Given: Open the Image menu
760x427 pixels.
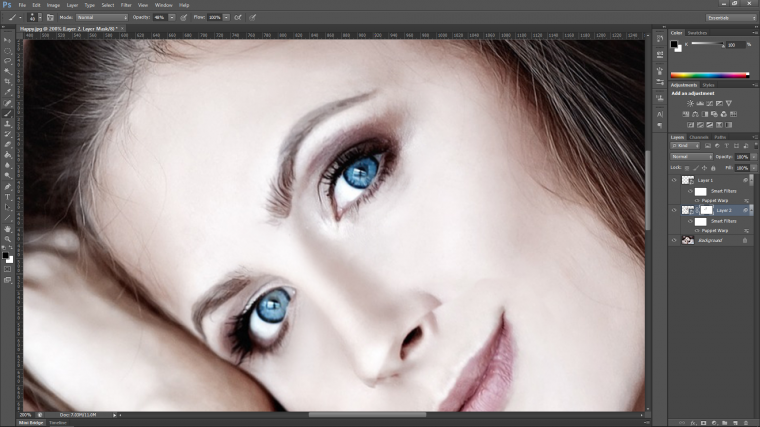Looking at the screenshot, I should pyautogui.click(x=53, y=5).
